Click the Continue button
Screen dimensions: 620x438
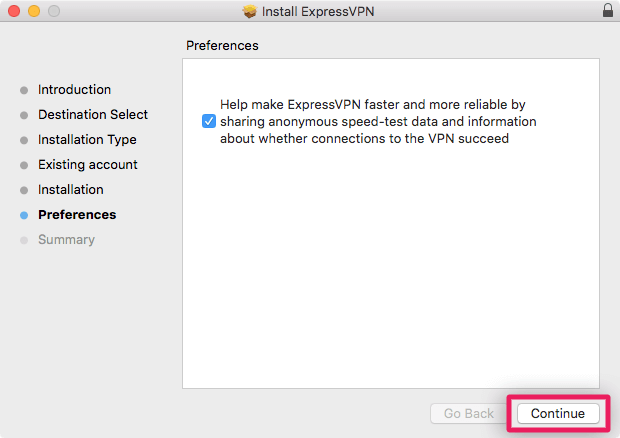click(558, 413)
